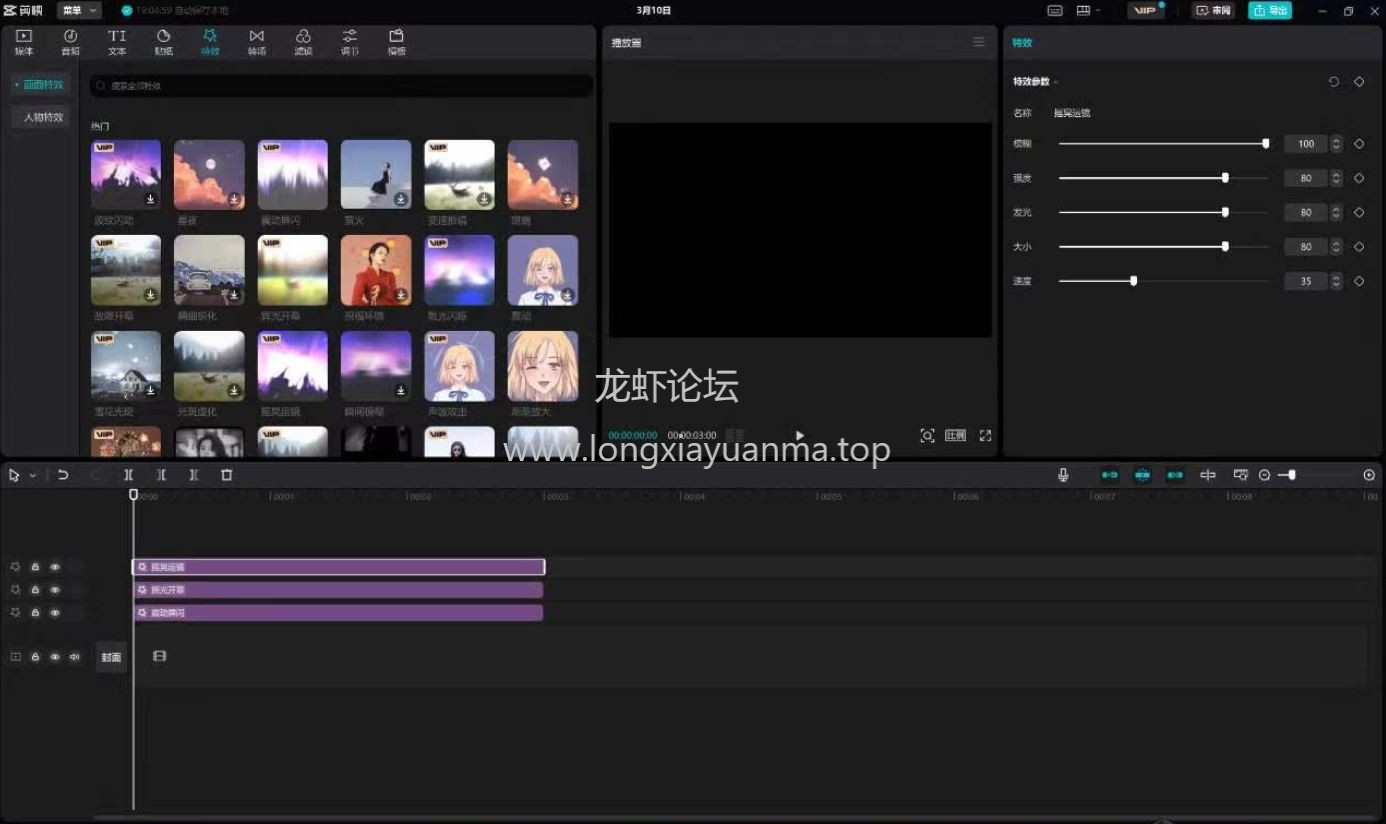Image resolution: width=1386 pixels, height=824 pixels.
Task: Delete the selected clip
Action: [x=226, y=475]
